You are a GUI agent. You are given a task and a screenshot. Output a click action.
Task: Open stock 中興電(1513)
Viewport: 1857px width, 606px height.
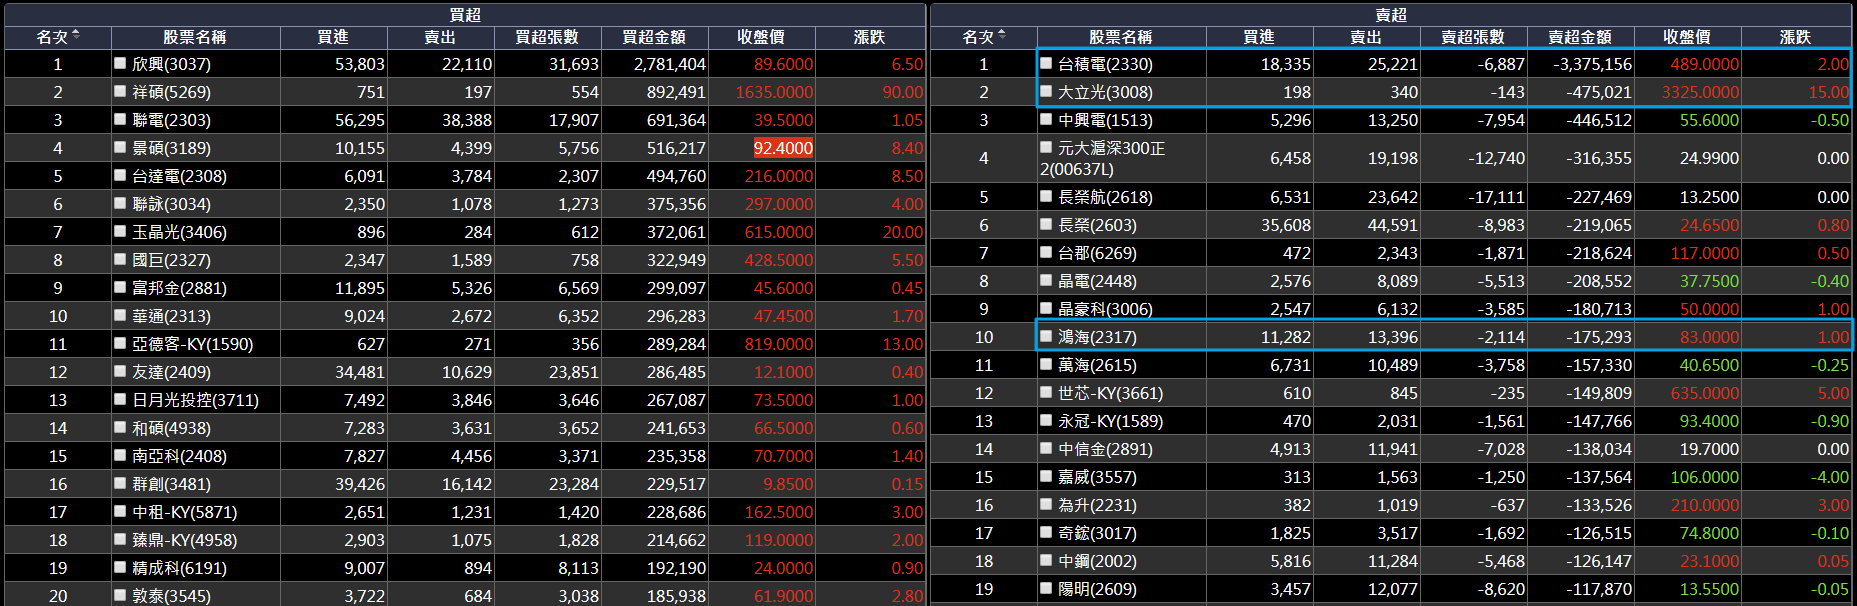pos(1106,120)
